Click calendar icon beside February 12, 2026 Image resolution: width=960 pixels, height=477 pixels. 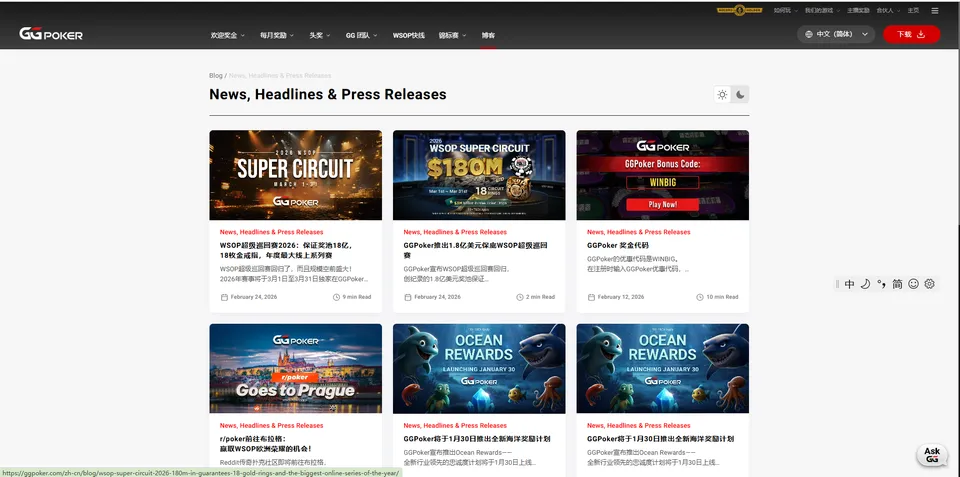point(591,297)
